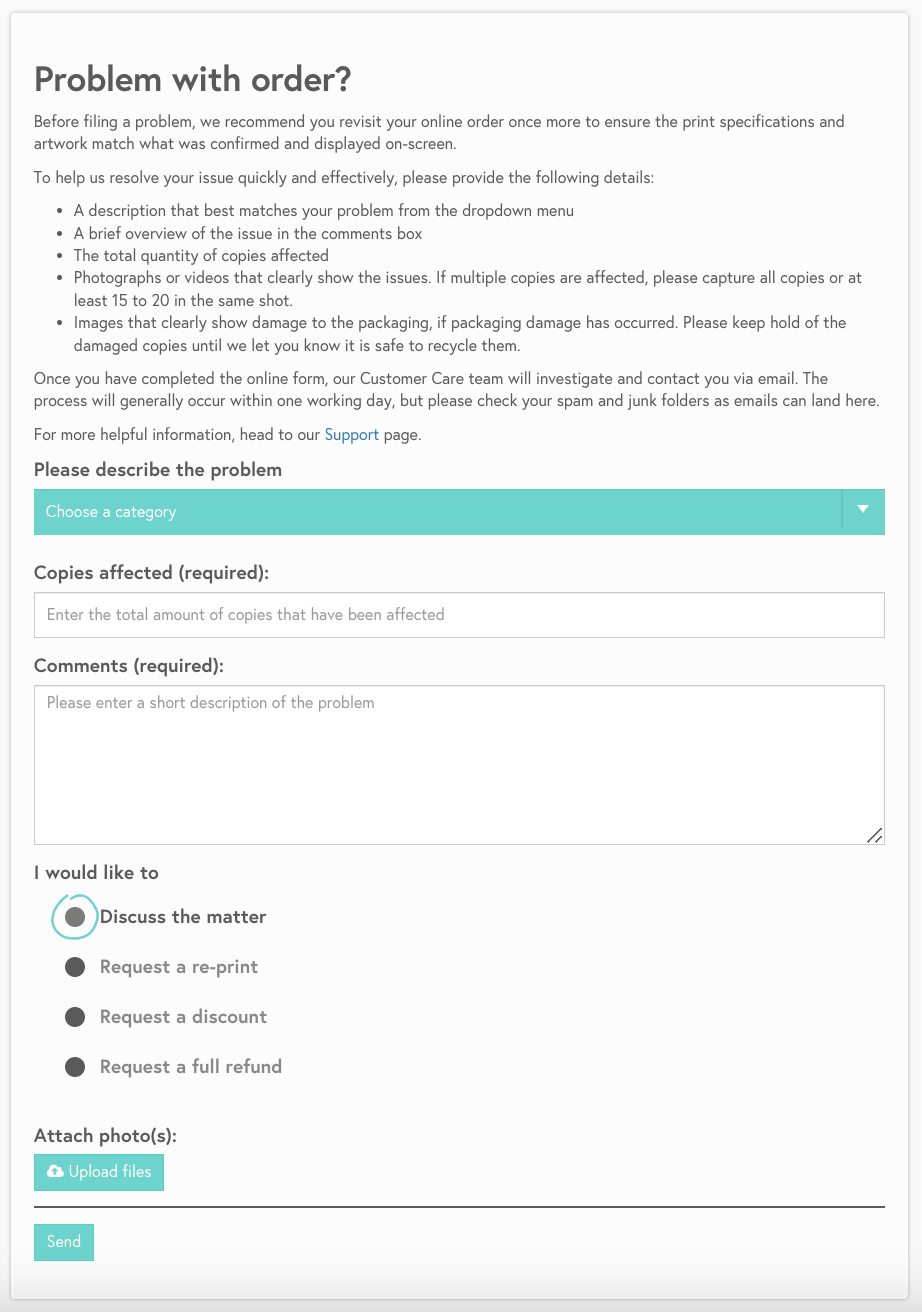This screenshot has height=1312, width=922.
Task: Open the Support page link
Action: pos(352,435)
